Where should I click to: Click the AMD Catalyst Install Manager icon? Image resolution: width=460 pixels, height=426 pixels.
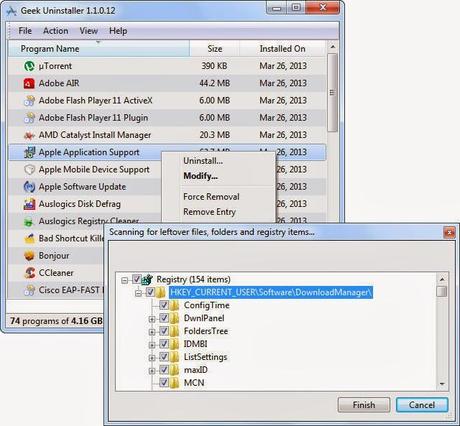(29, 135)
